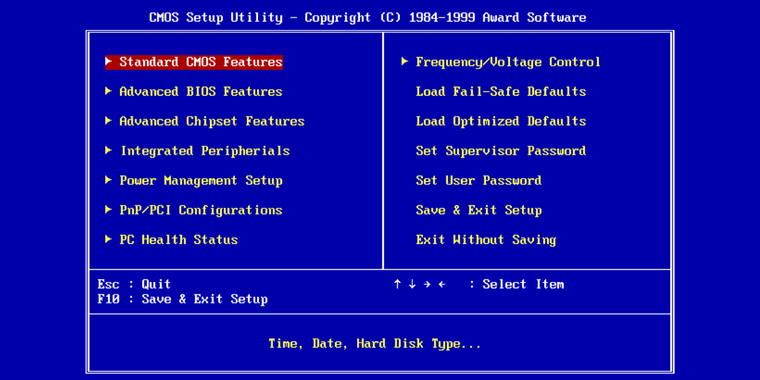
Task: Click arrow beside Advanced Chipset Features
Action: pyautogui.click(x=109, y=121)
